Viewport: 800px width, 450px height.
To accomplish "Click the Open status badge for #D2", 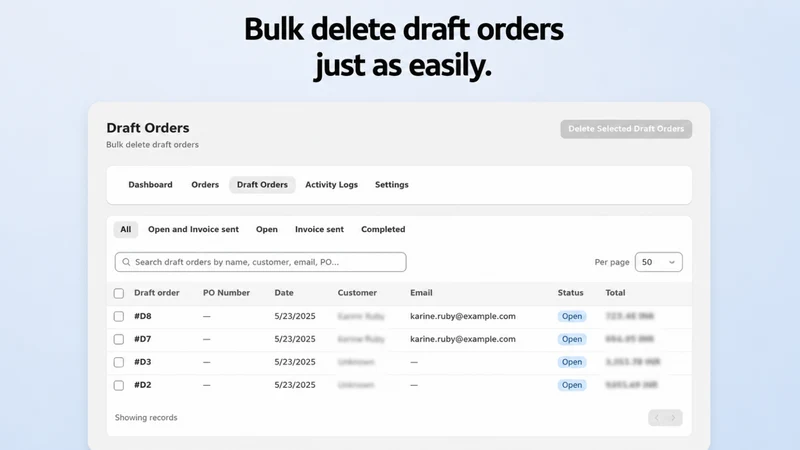I will [x=572, y=385].
